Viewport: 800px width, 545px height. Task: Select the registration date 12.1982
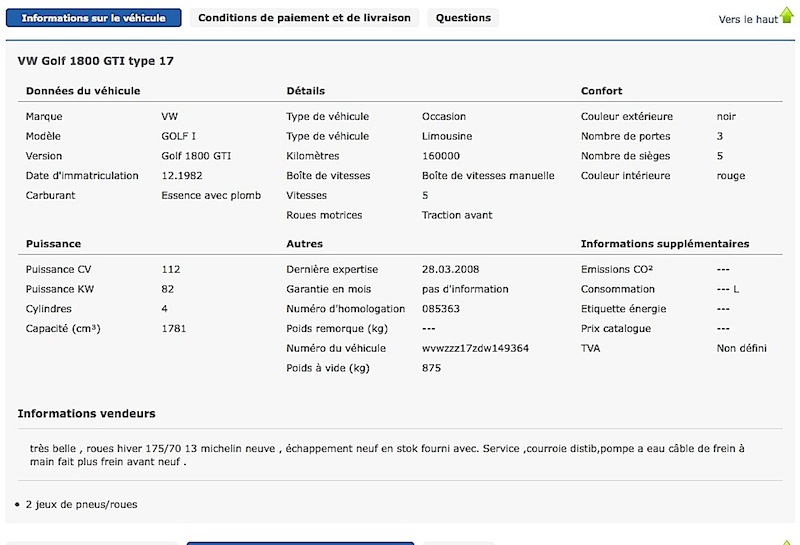(x=182, y=176)
